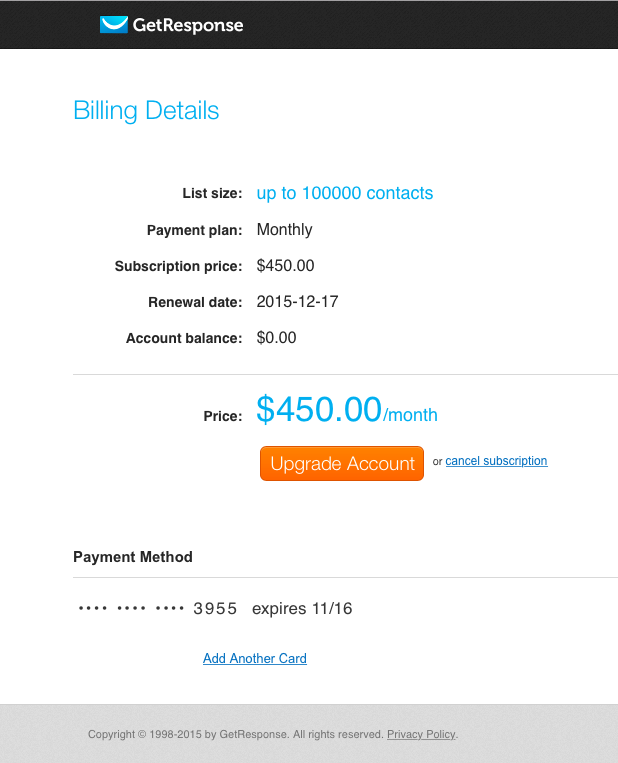This screenshot has height=763, width=618.
Task: Select the 2015-12-17 renewal date
Action: click(298, 302)
